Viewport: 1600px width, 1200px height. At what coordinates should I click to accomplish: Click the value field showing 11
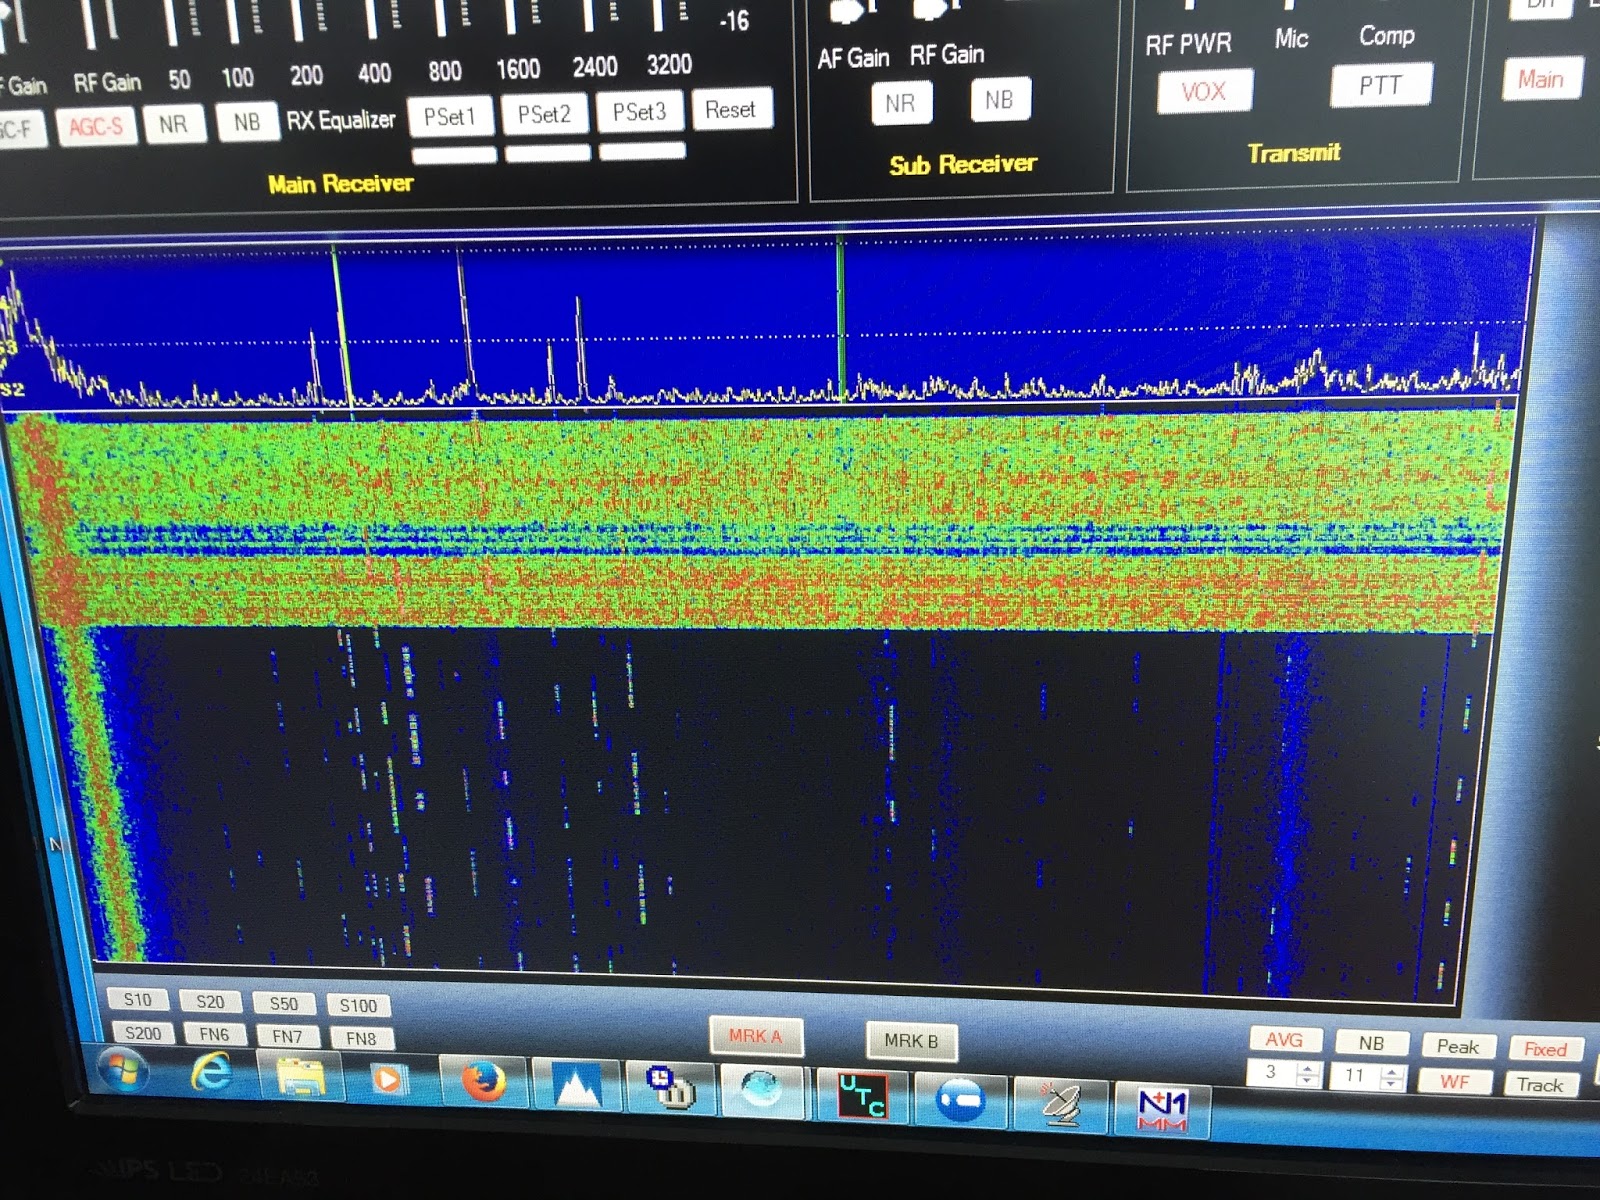point(1356,1076)
